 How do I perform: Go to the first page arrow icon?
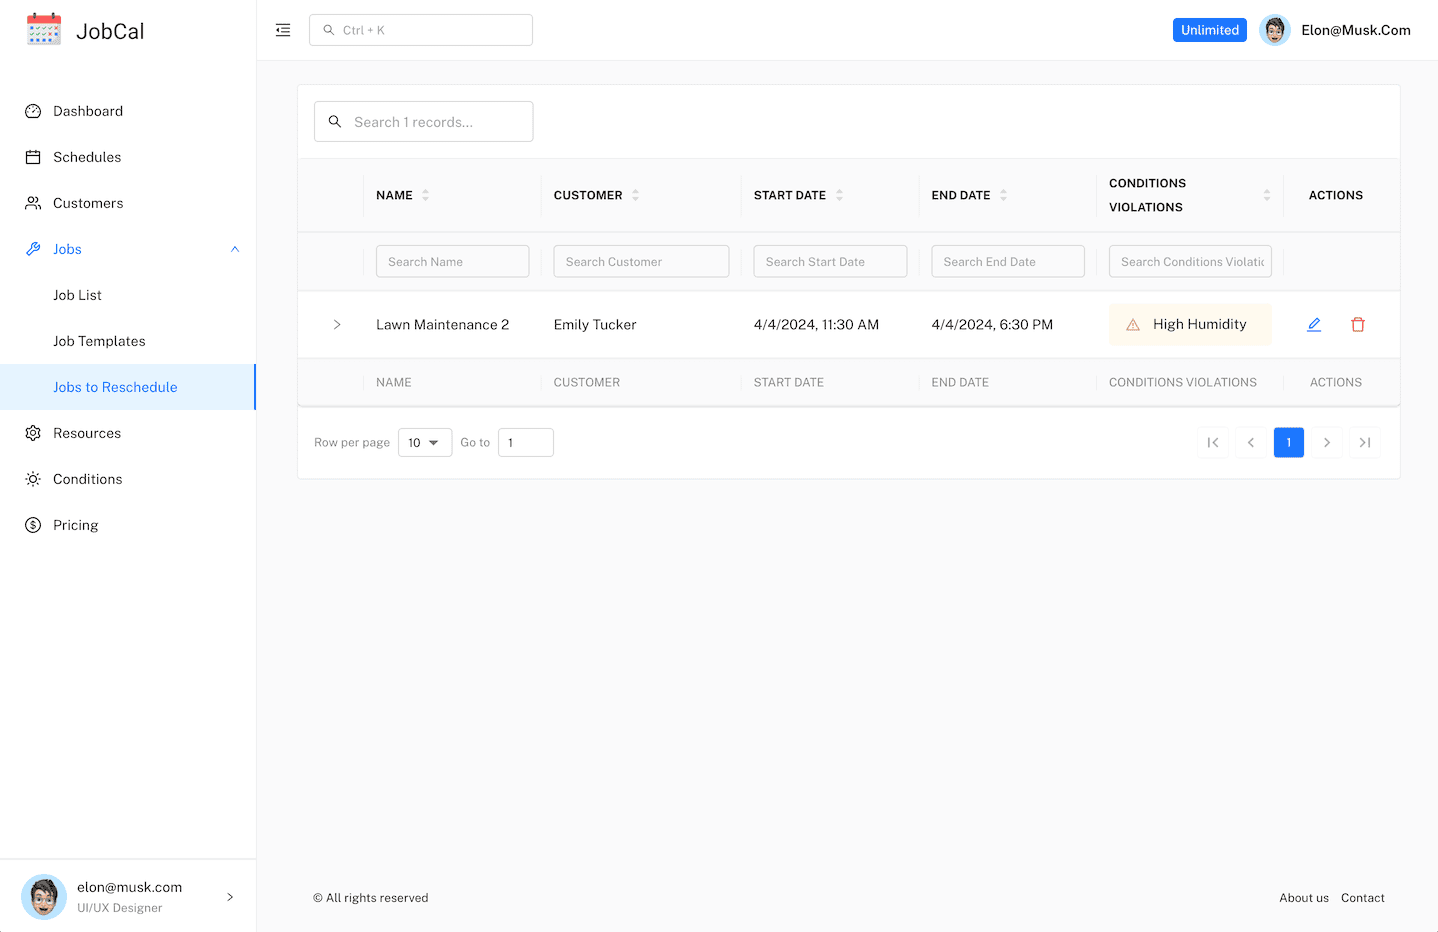click(1213, 442)
